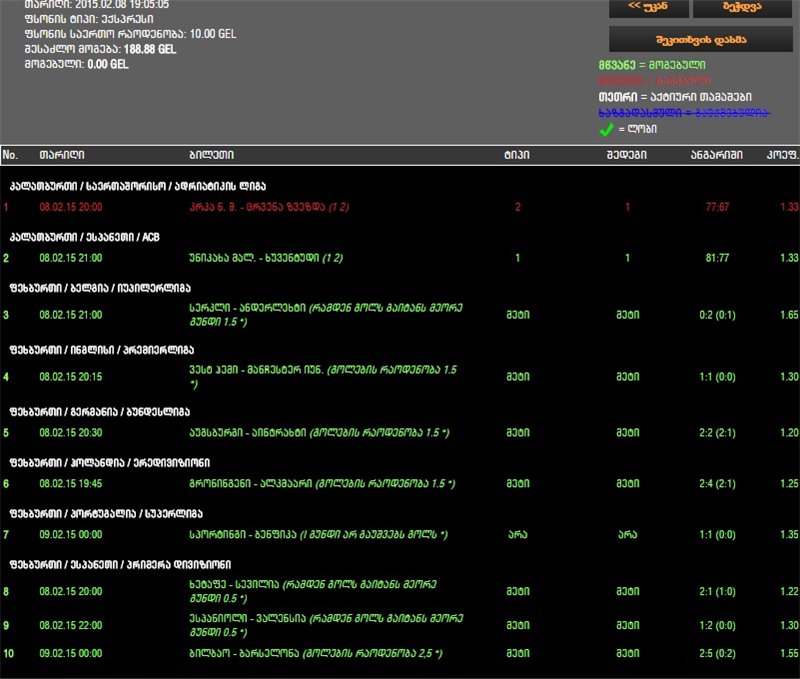Click the "კოეფ." odds column header
800x679 pixels.
click(781, 155)
